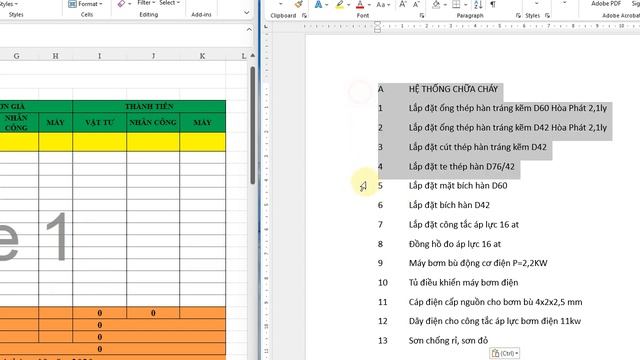This screenshot has height=360, width=640.
Task: Select Excel column I header
Action: pos(100,56)
